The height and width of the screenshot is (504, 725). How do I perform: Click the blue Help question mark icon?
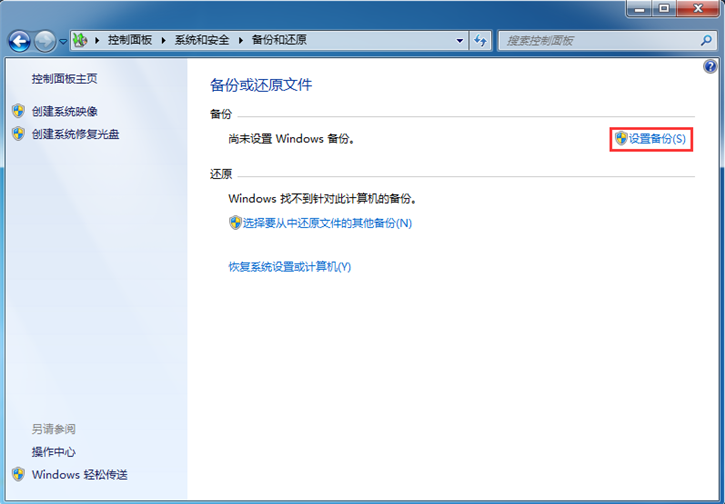point(711,67)
